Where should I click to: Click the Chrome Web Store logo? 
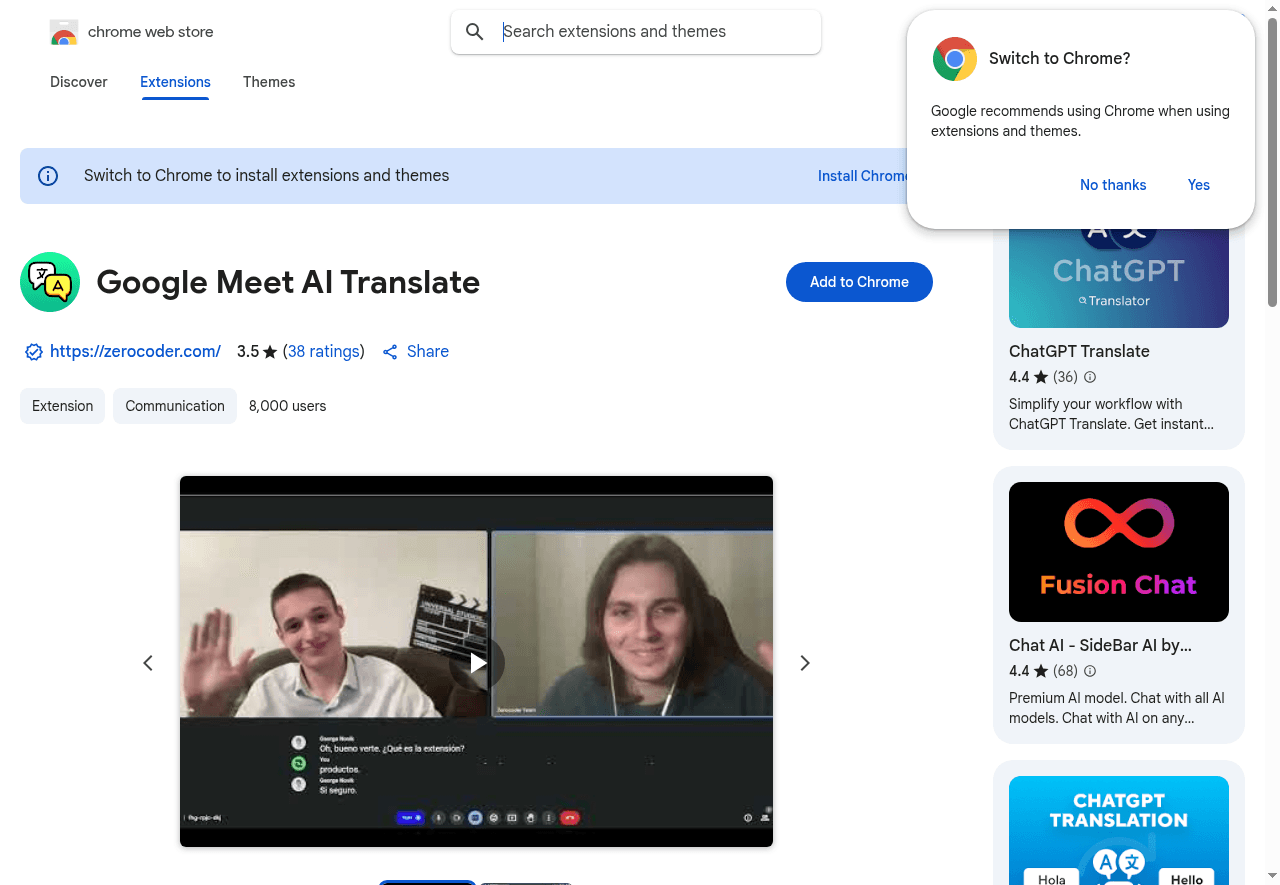coord(63,31)
